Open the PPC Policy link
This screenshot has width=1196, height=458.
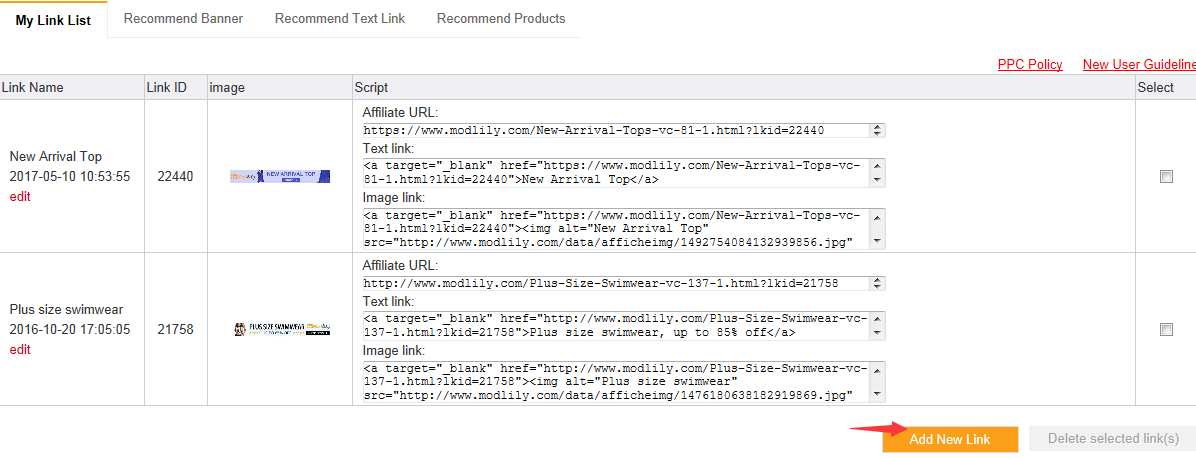(x=1030, y=65)
